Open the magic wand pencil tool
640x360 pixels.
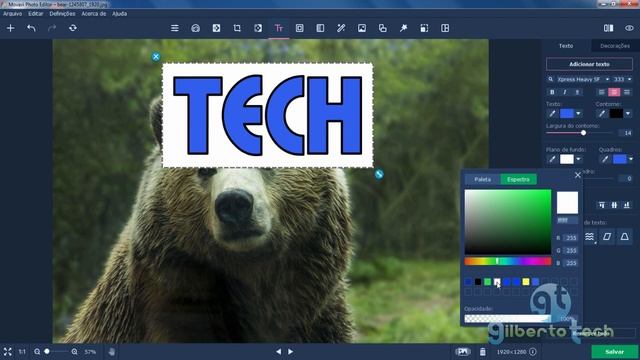click(341, 28)
